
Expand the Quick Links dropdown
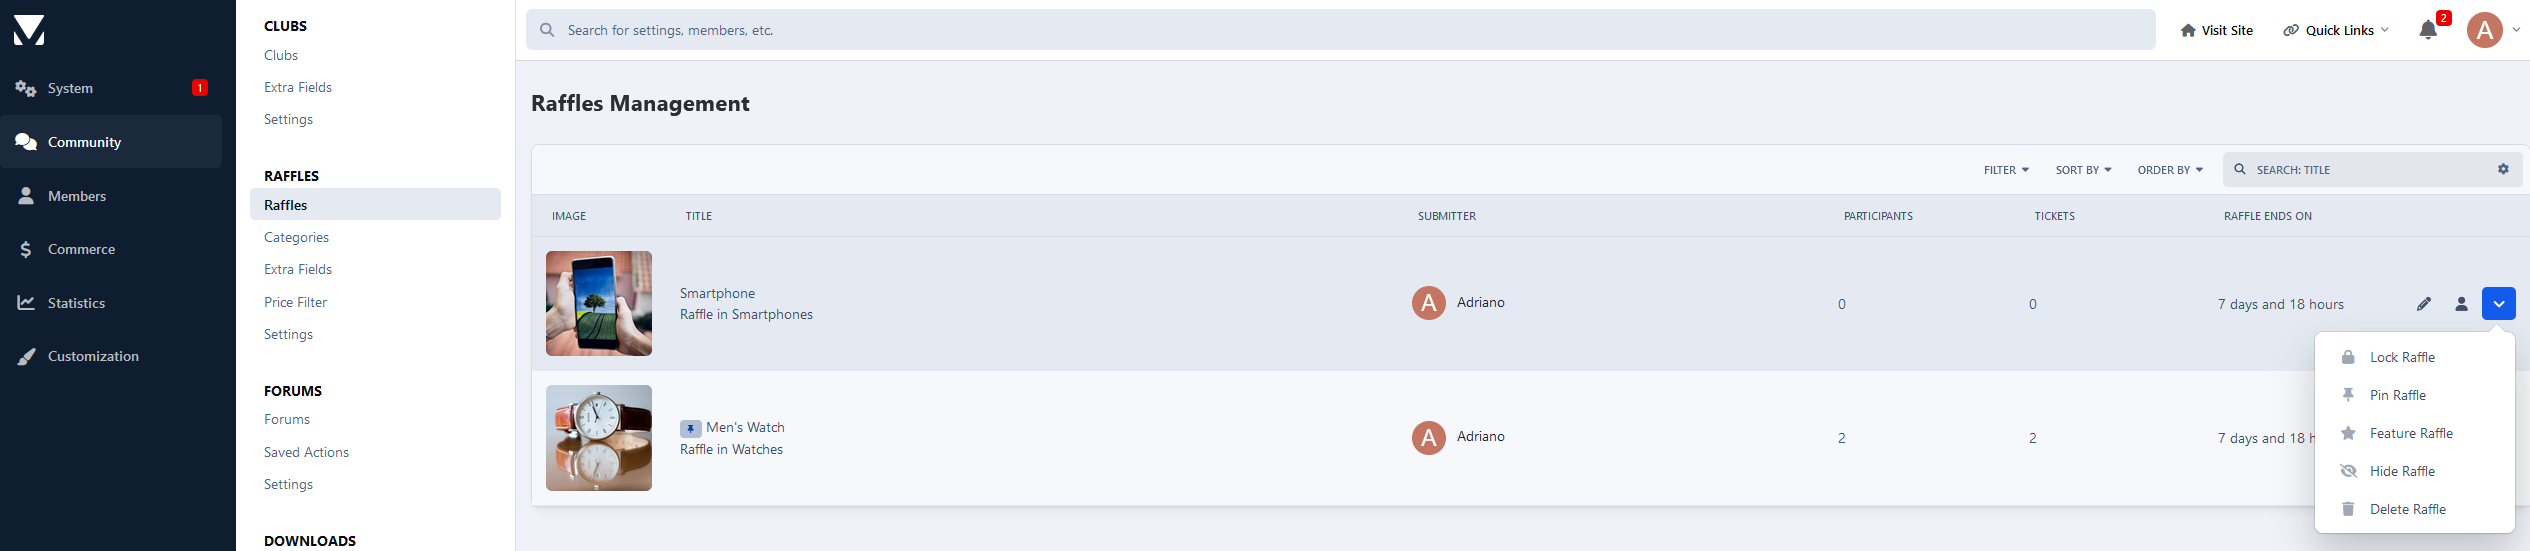pos(2336,30)
